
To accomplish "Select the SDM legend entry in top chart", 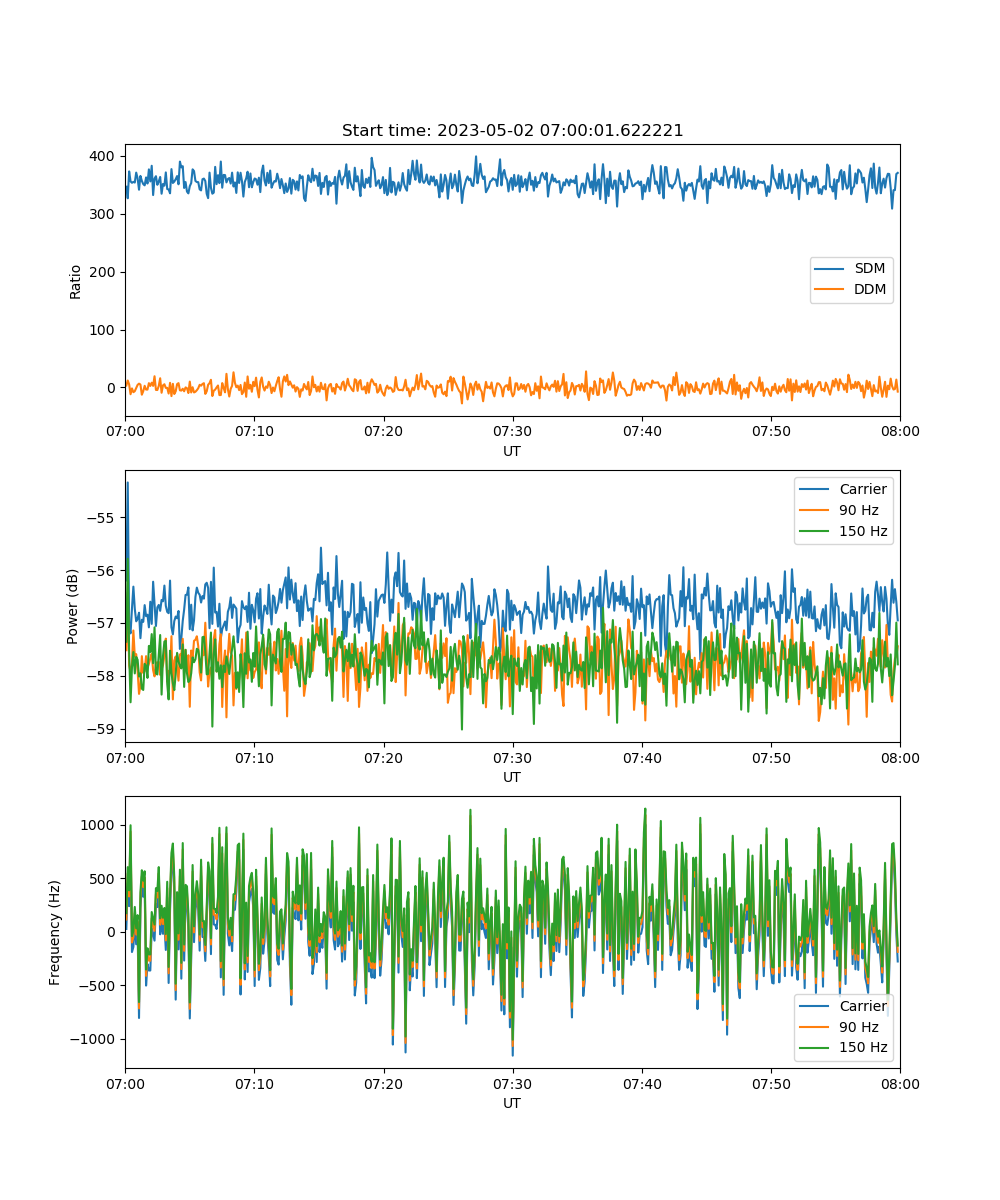I will pos(852,269).
